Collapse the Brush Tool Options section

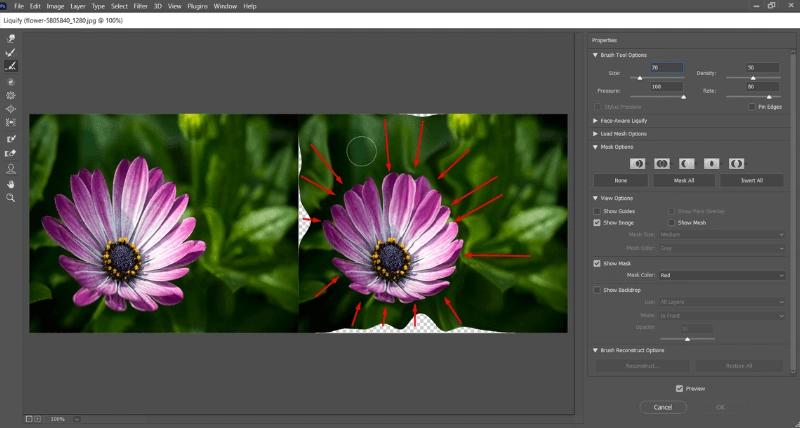pos(595,55)
